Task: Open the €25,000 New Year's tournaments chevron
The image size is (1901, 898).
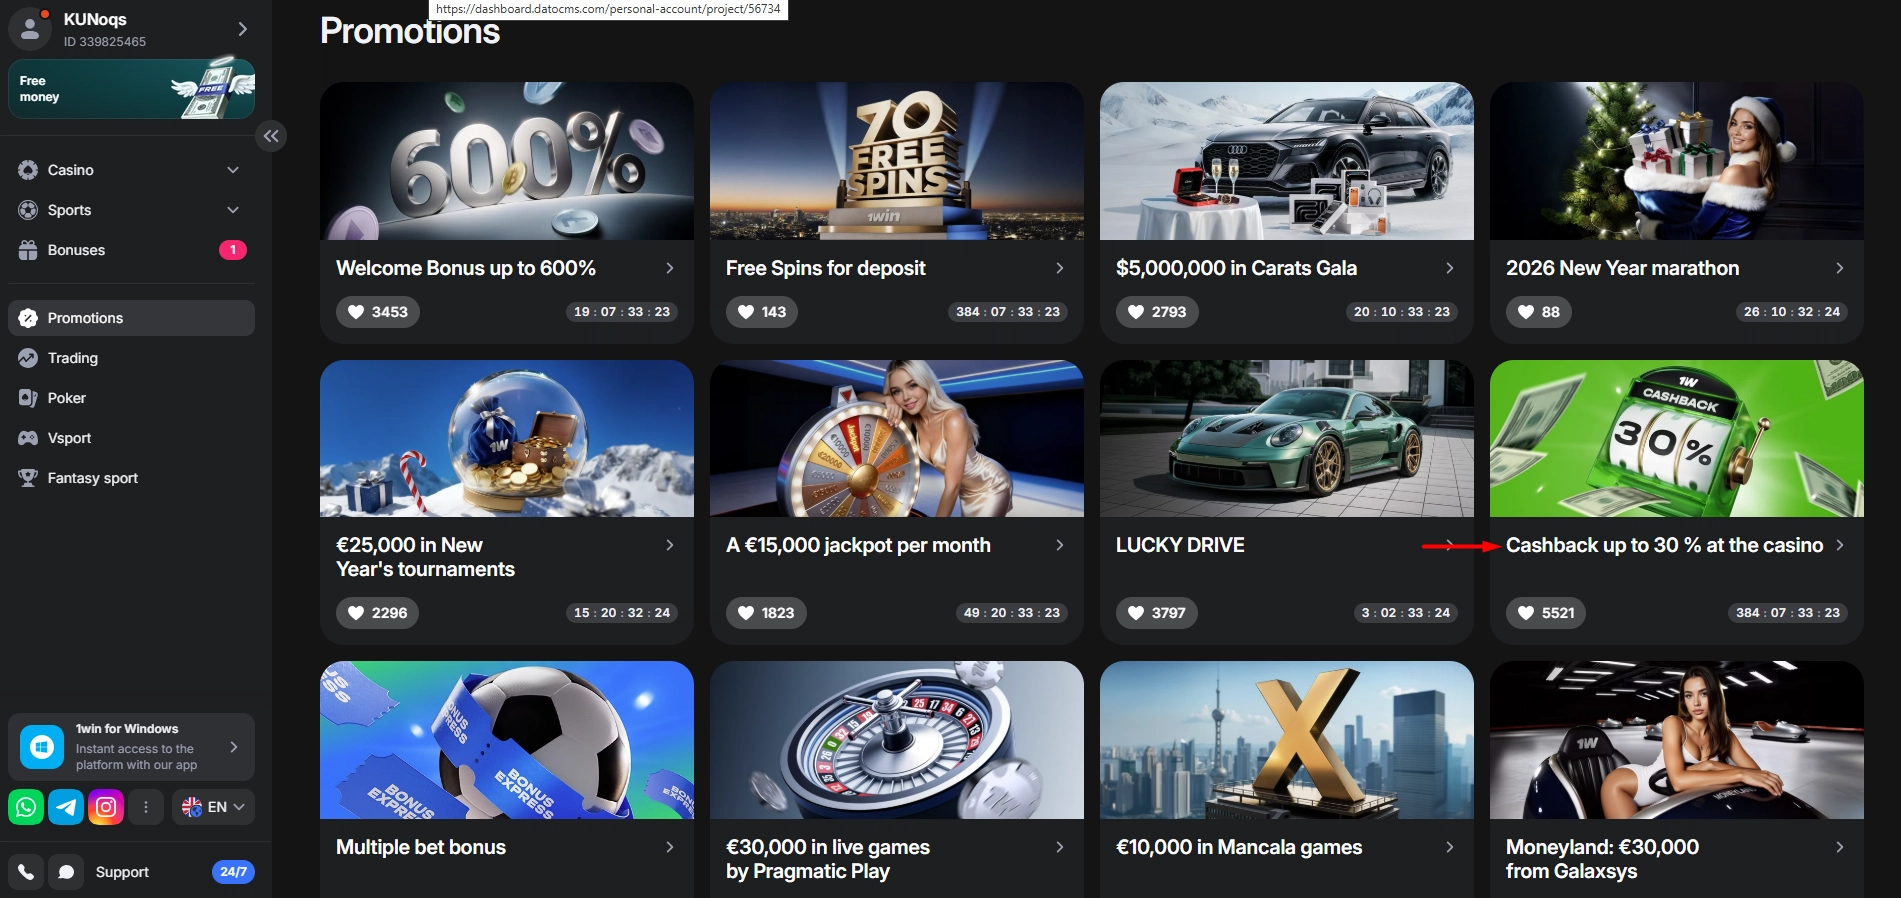Action: click(670, 545)
